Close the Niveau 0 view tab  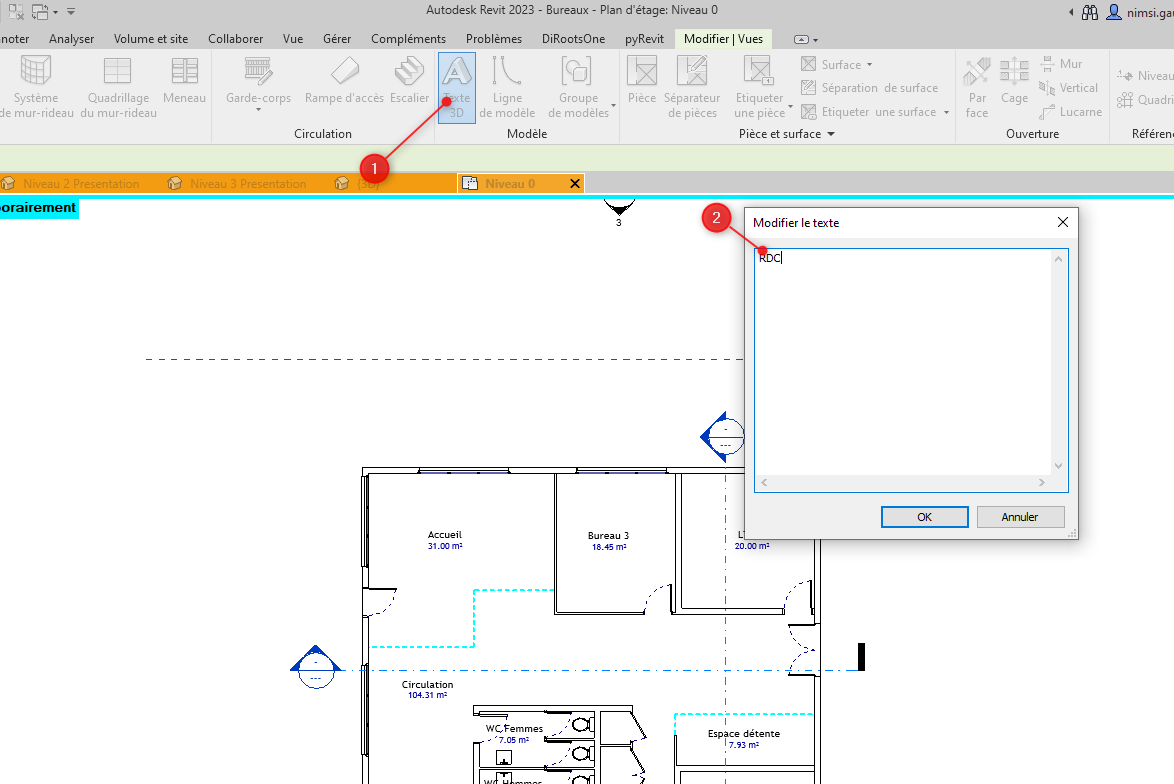(x=574, y=184)
